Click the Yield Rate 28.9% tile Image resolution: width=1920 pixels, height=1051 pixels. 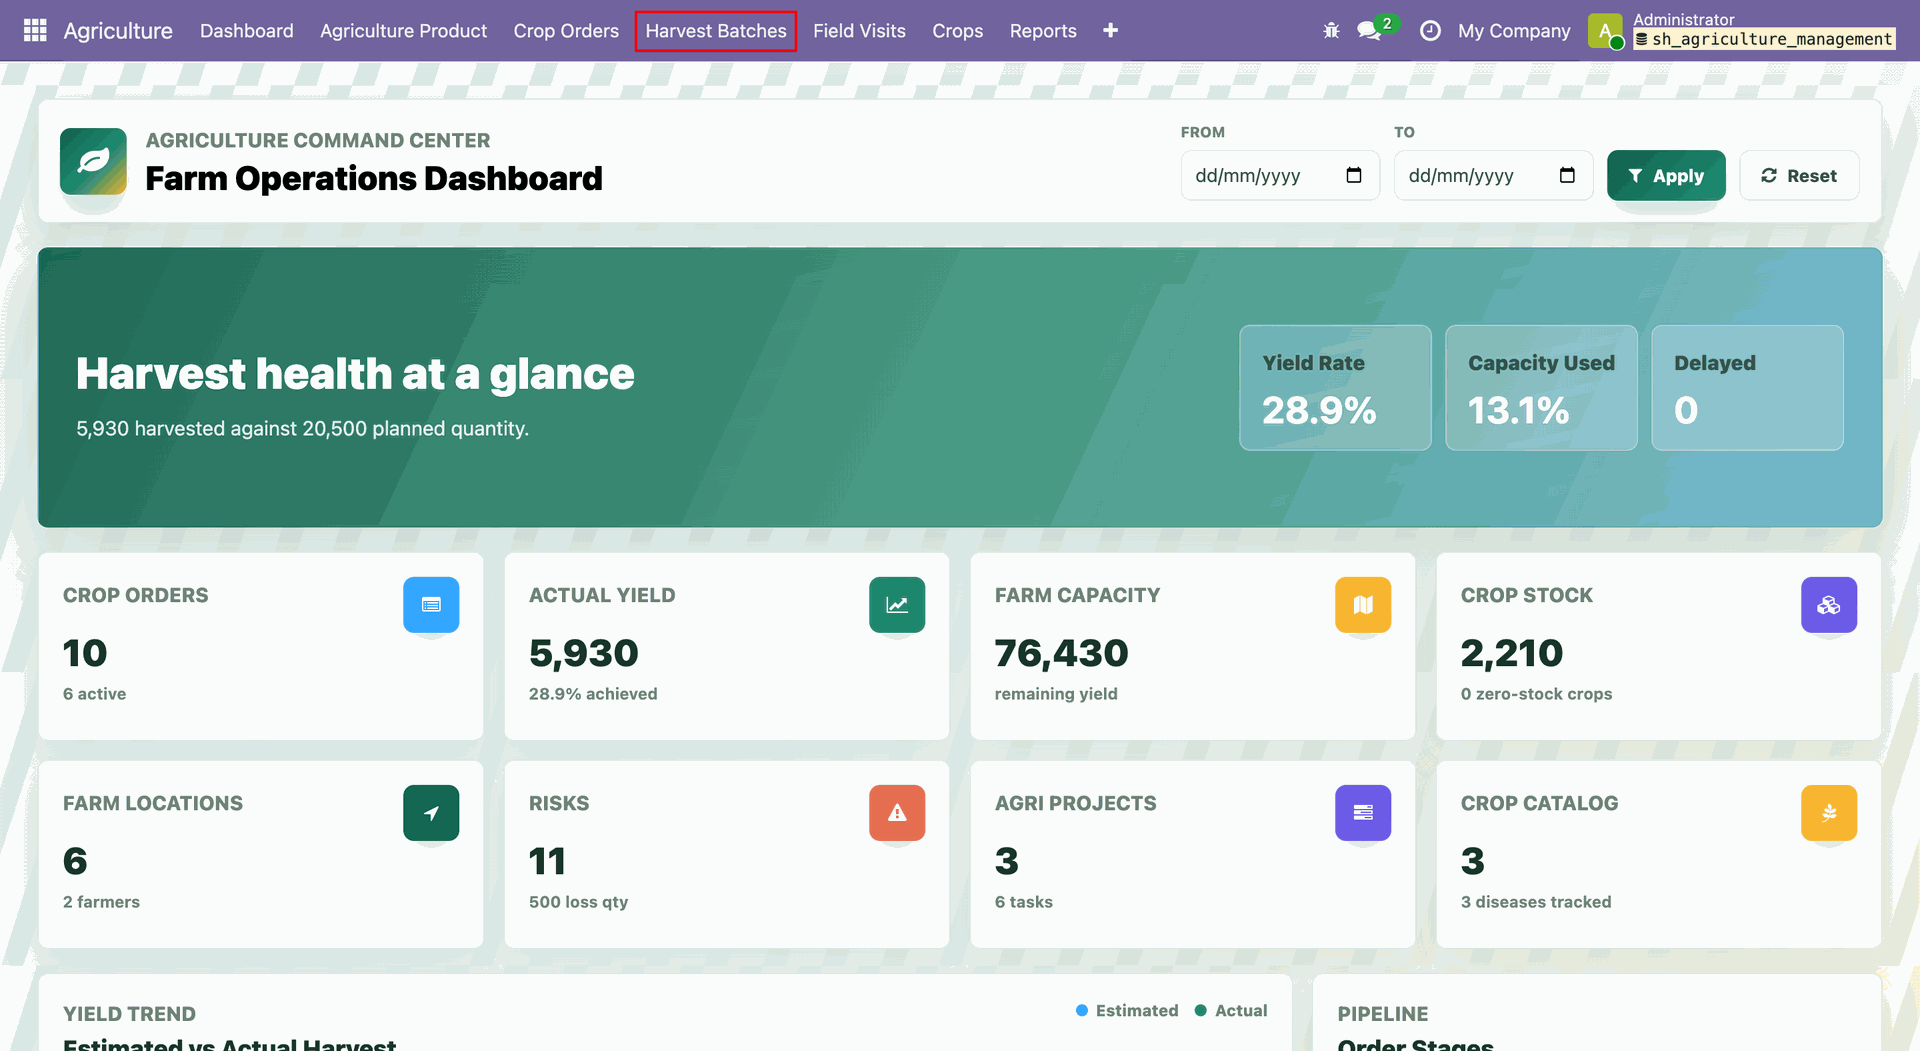tap(1335, 388)
